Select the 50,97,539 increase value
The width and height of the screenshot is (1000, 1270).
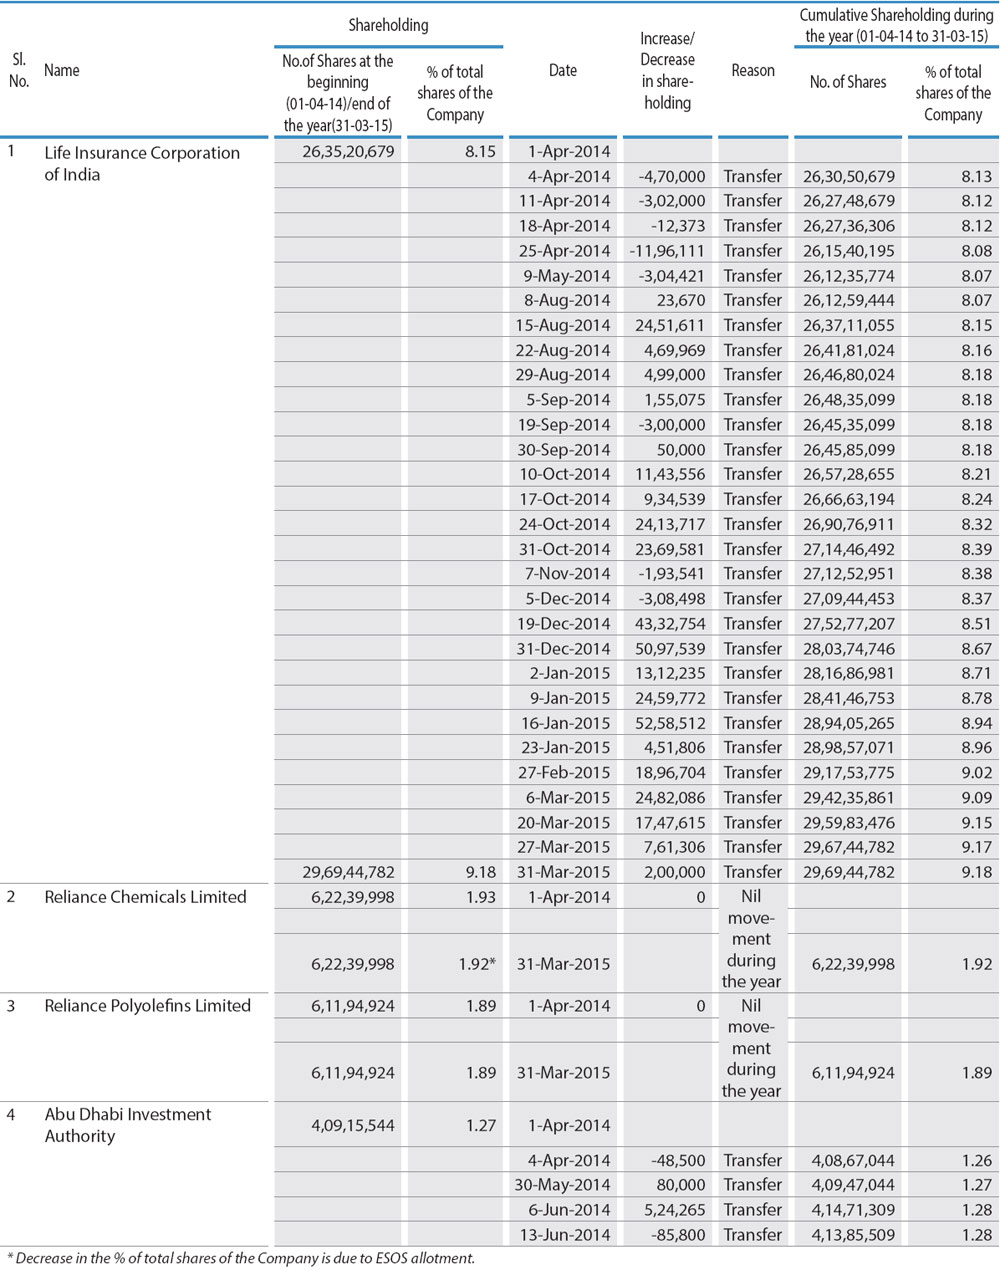click(667, 649)
